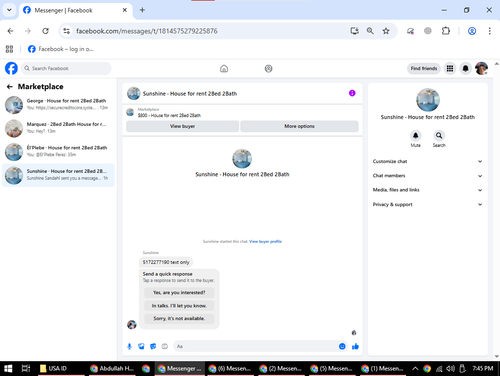Open the Notifications bell in Facebook header
This screenshot has height=376, width=500.
coord(465,68)
